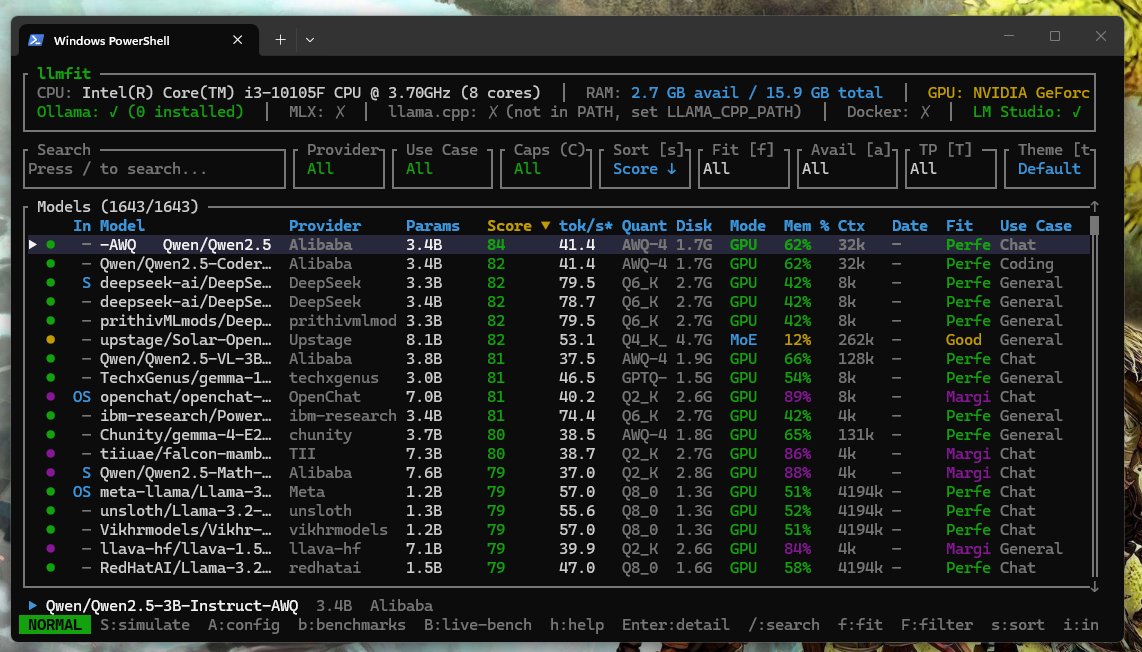Click the search box 'Press / to search...'
The image size is (1142, 652).
tap(154, 169)
